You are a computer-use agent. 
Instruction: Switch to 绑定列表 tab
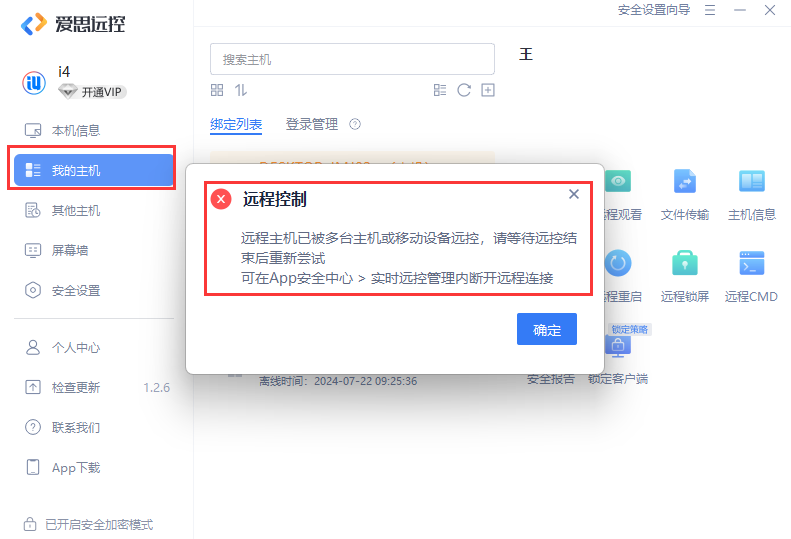236,124
